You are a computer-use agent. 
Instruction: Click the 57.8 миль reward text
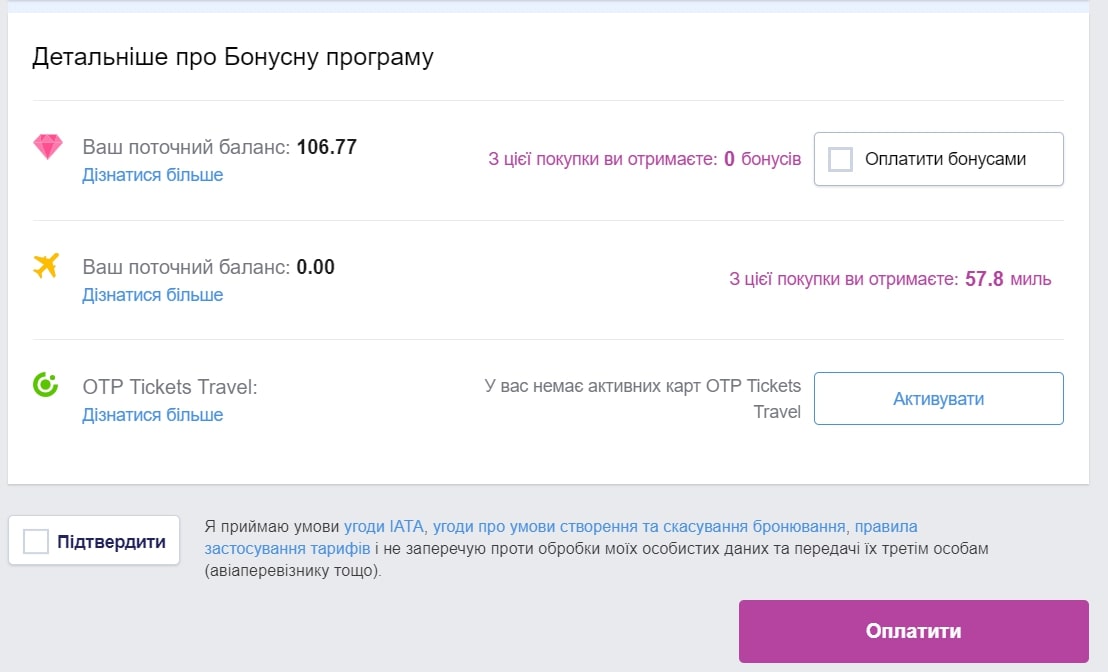(x=1008, y=279)
